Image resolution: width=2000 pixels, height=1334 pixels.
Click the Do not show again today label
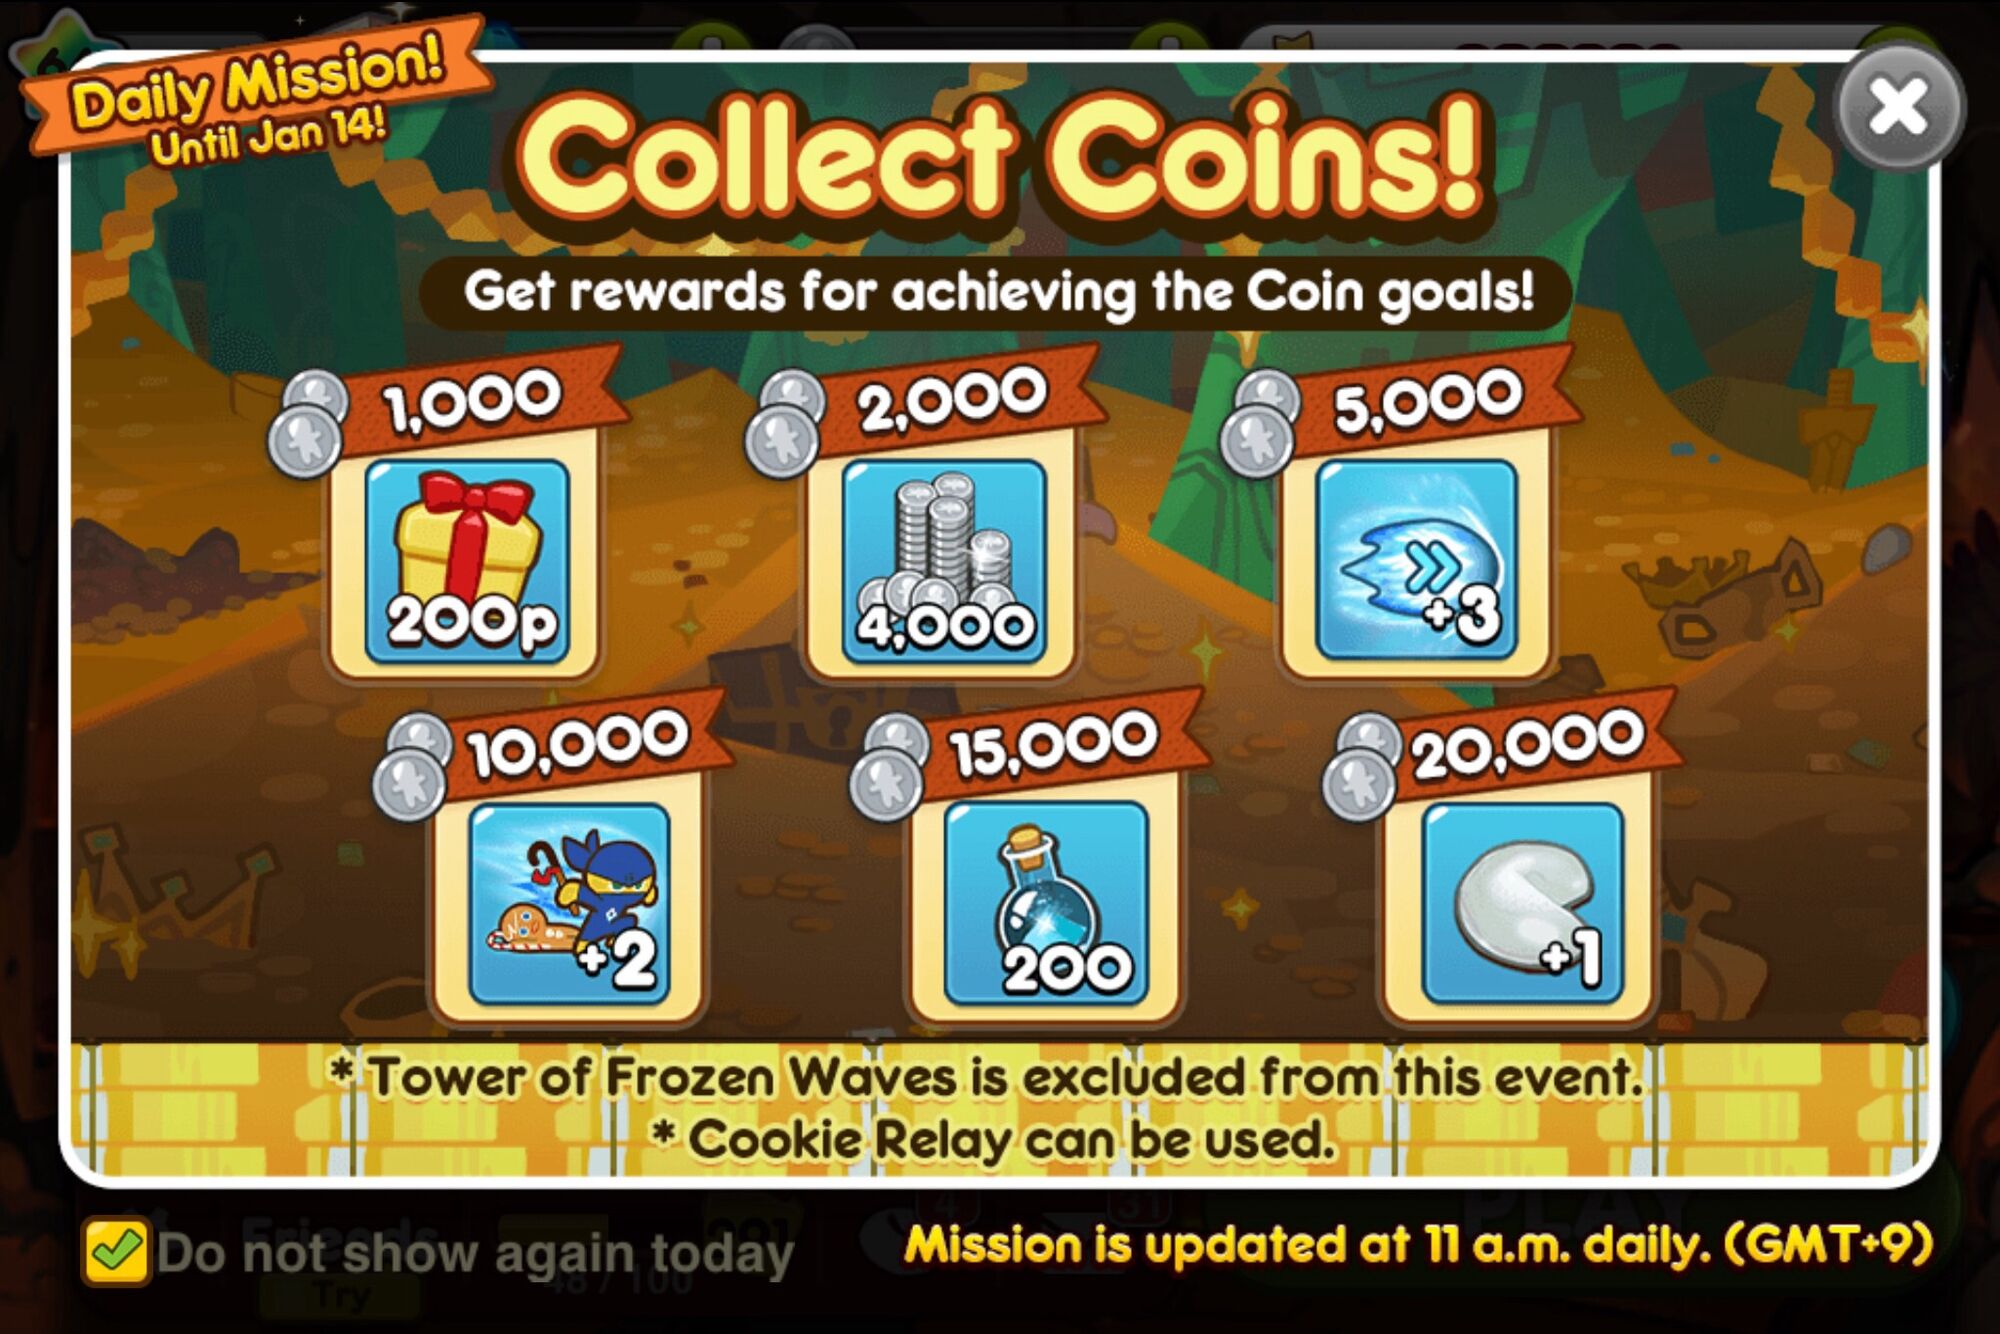pyautogui.click(x=475, y=1252)
